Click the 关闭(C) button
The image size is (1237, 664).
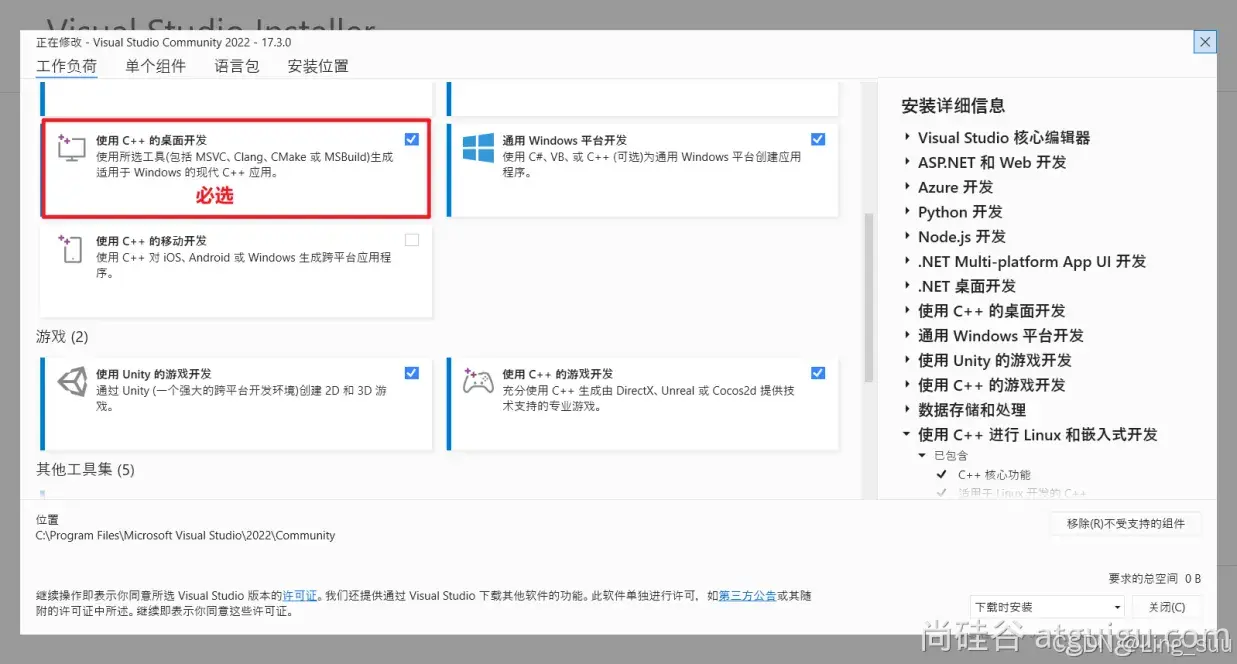(1167, 607)
